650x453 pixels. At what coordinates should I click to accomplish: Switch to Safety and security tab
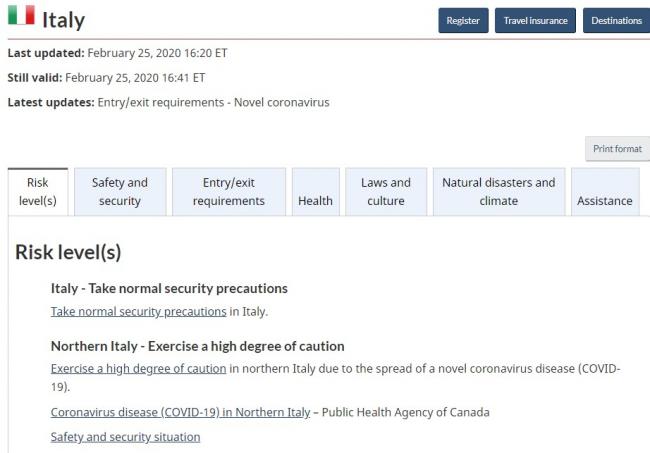click(x=120, y=192)
